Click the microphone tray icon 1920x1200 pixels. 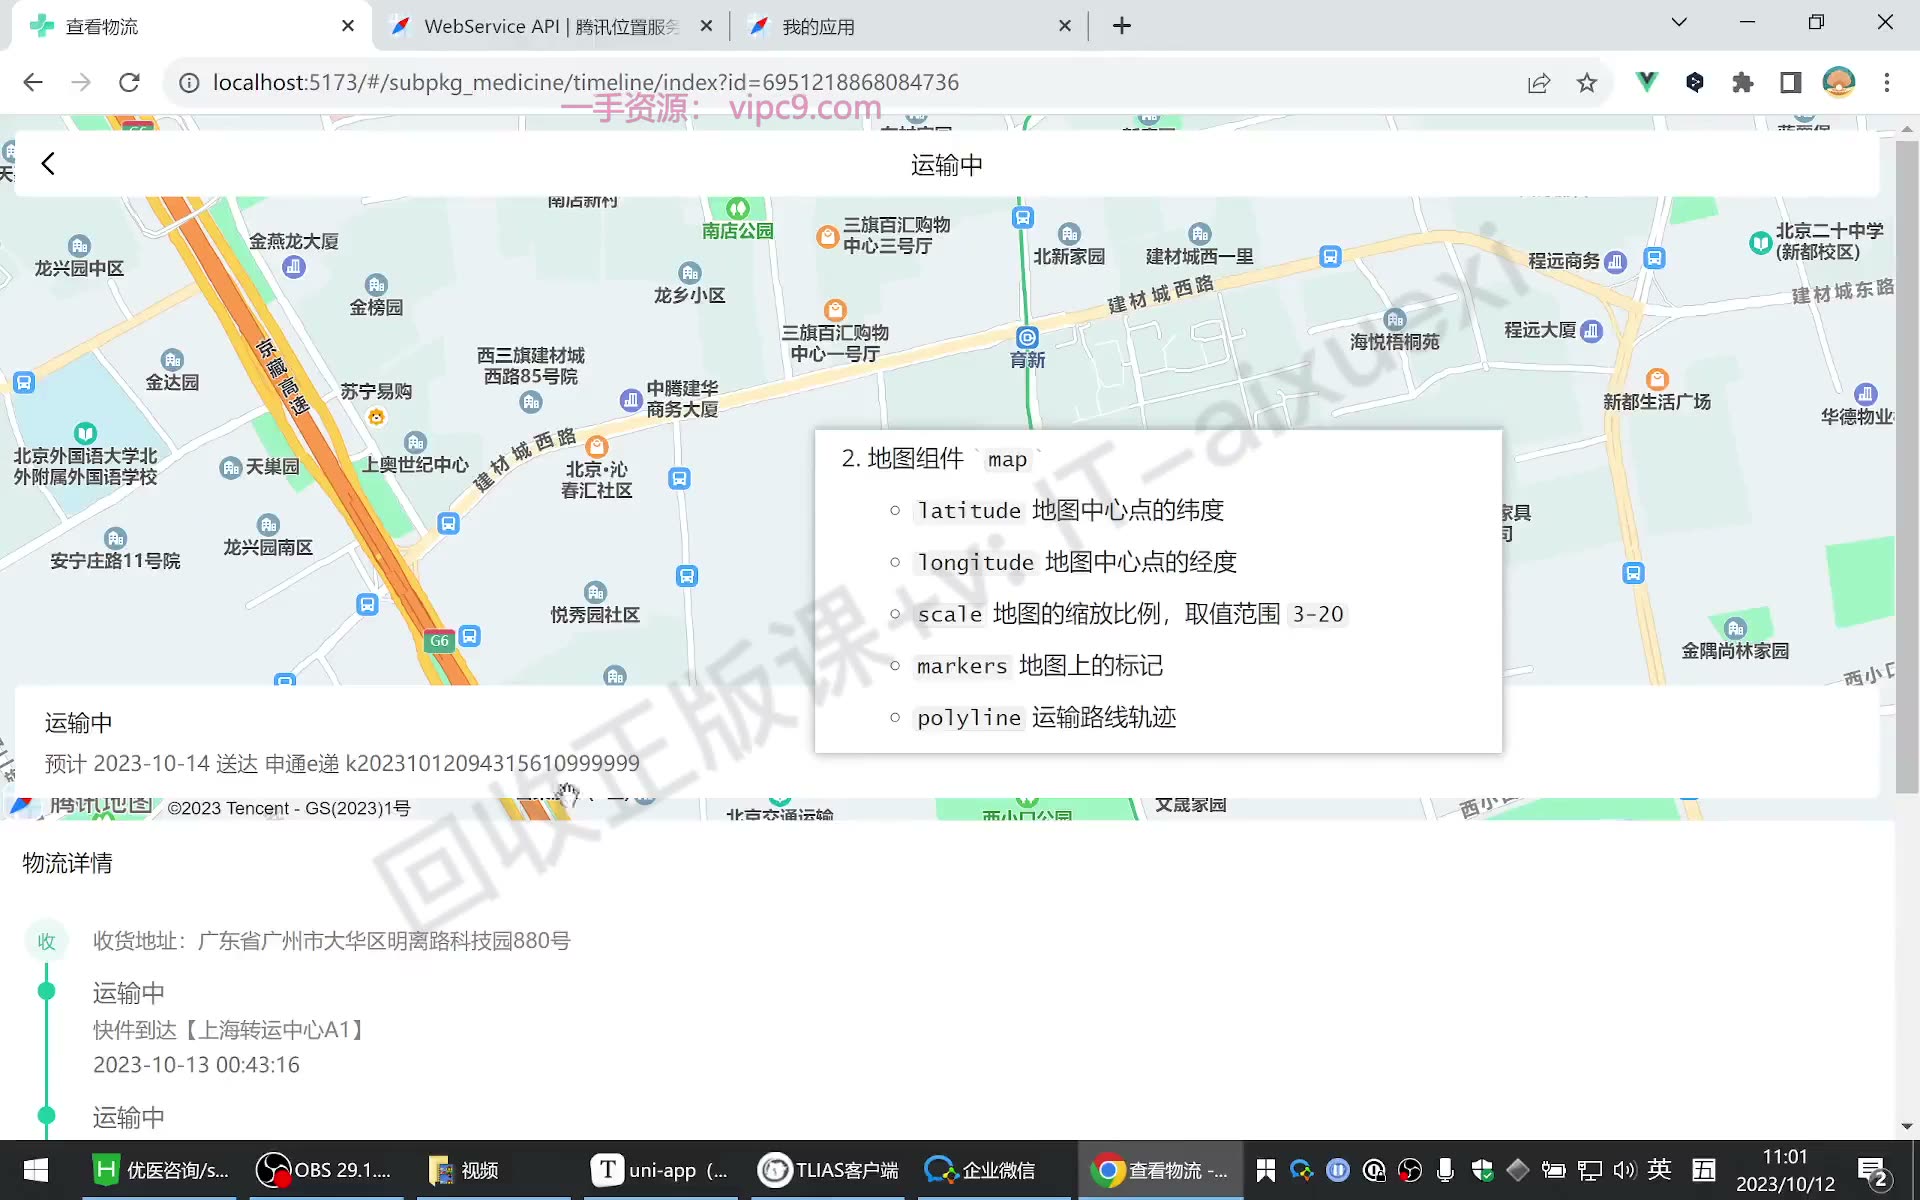[1445, 1170]
